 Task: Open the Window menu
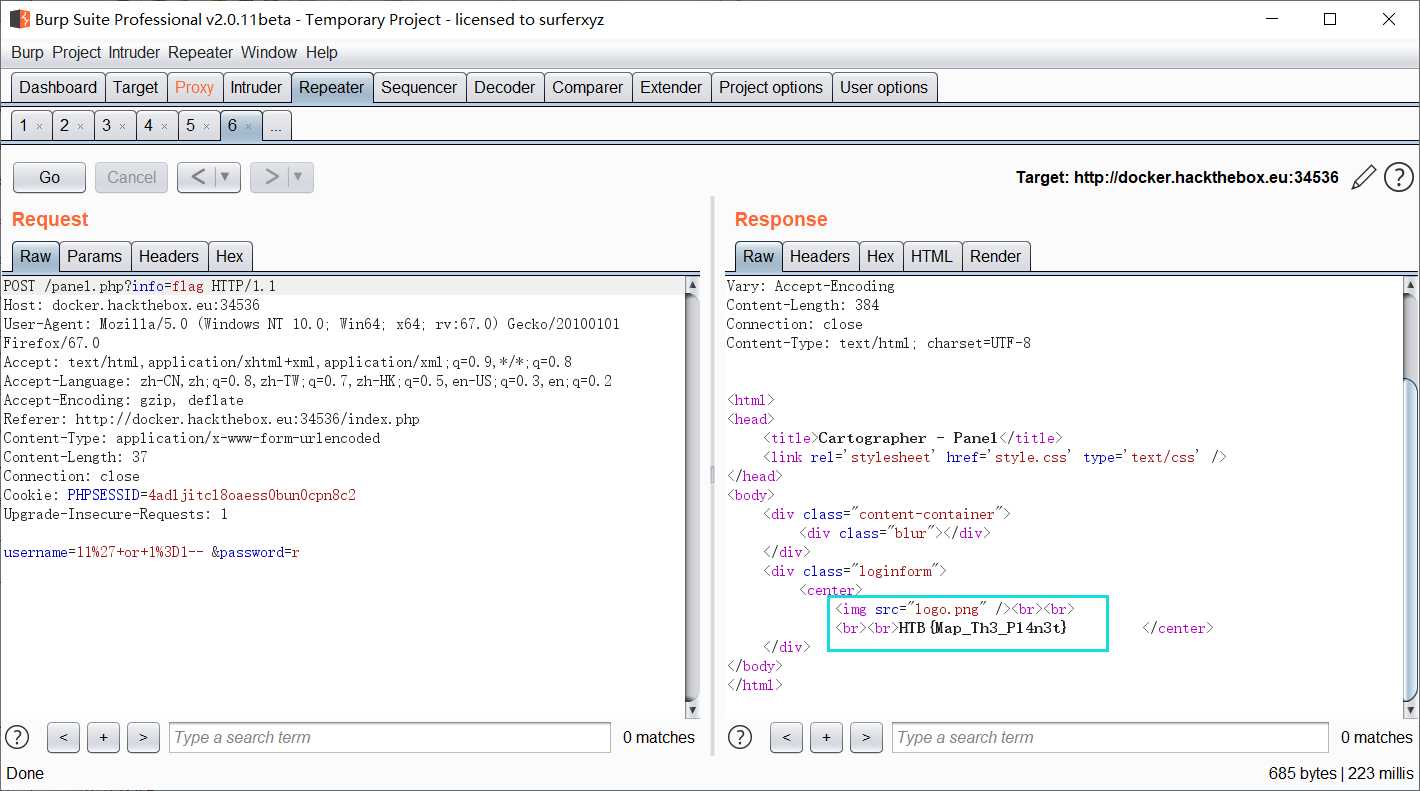[x=269, y=52]
